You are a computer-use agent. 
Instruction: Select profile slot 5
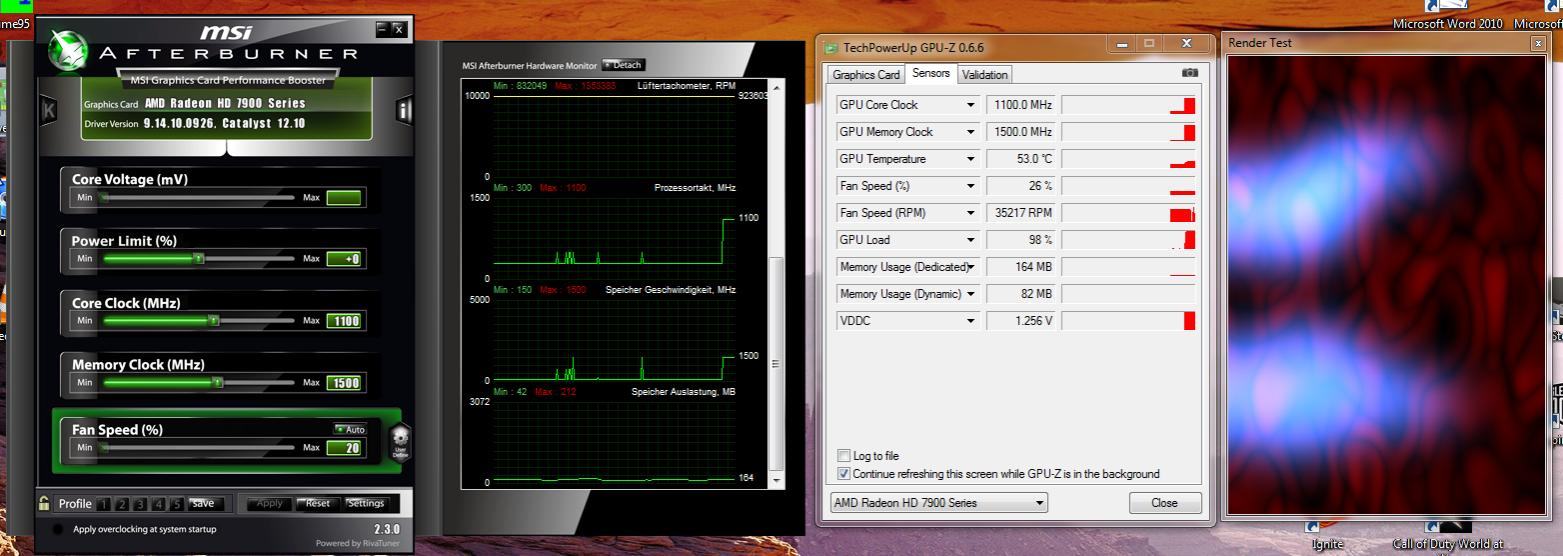[177, 504]
